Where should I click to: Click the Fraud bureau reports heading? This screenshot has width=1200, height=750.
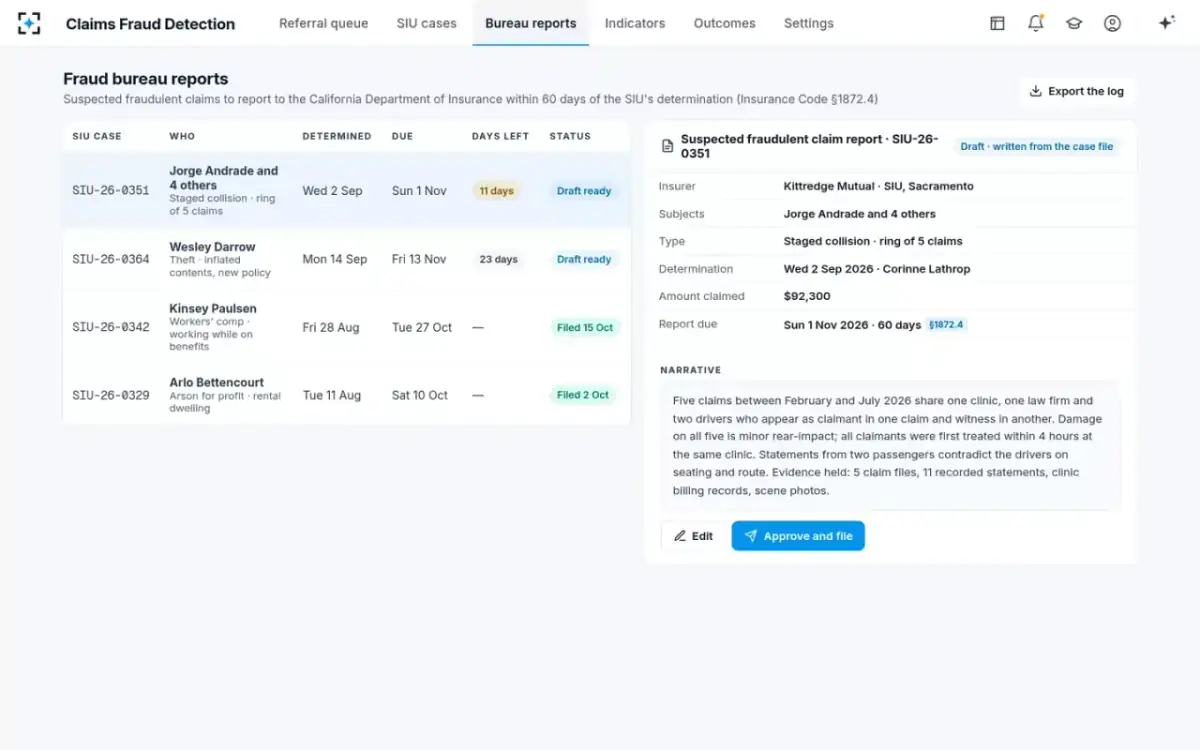coord(146,79)
